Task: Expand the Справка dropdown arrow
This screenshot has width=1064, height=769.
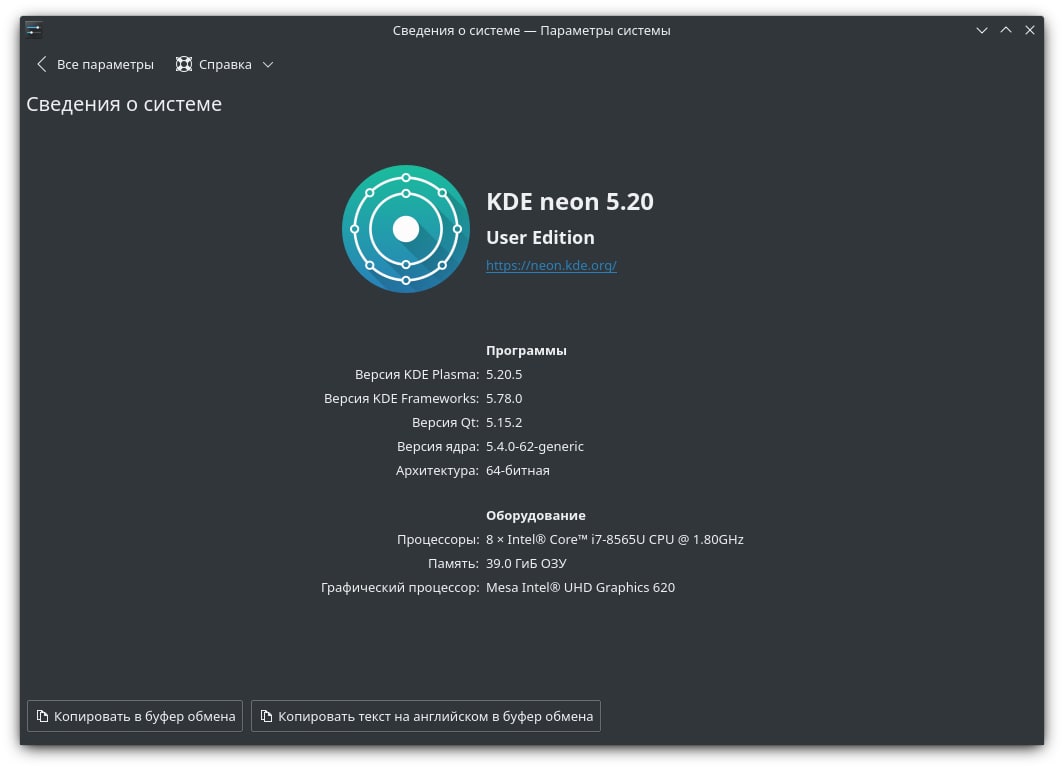Action: [268, 64]
